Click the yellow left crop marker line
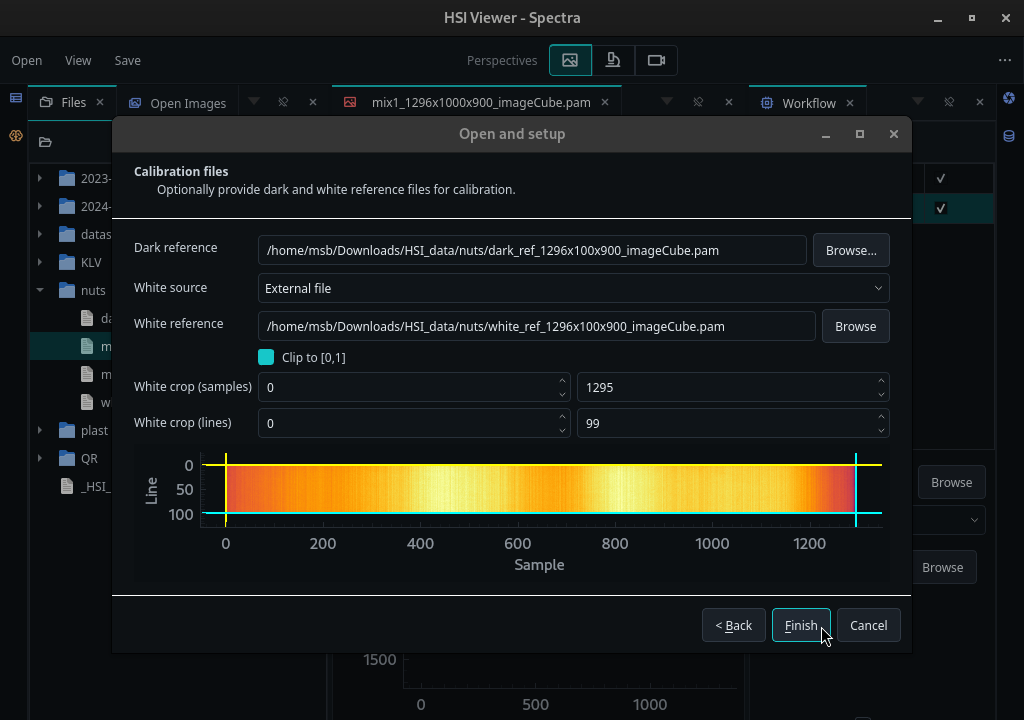1024x720 pixels. [x=226, y=490]
